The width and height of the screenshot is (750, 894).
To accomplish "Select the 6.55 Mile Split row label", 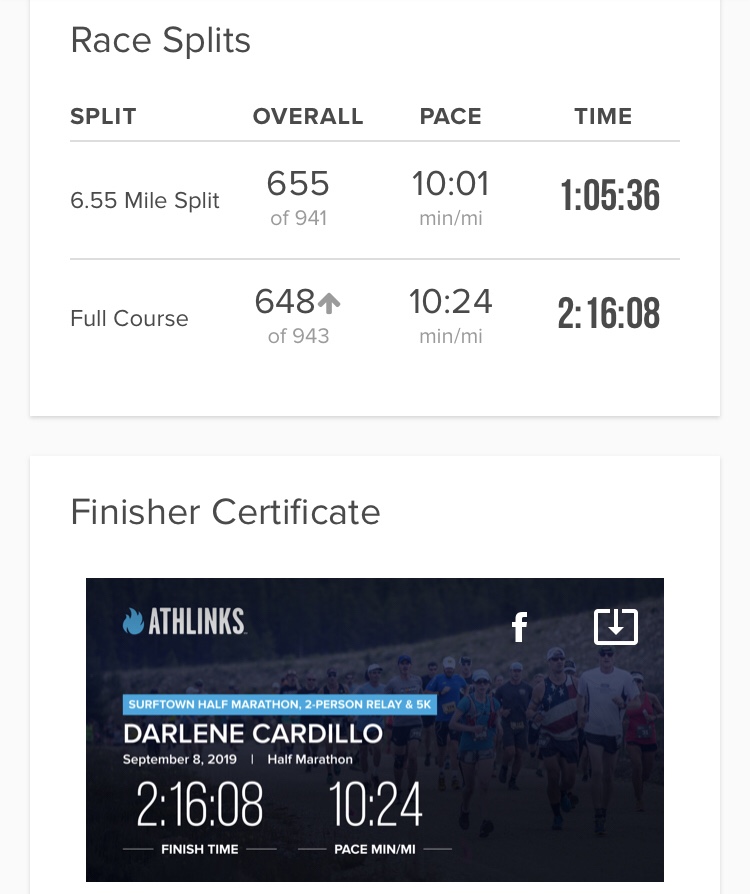I will (x=145, y=200).
